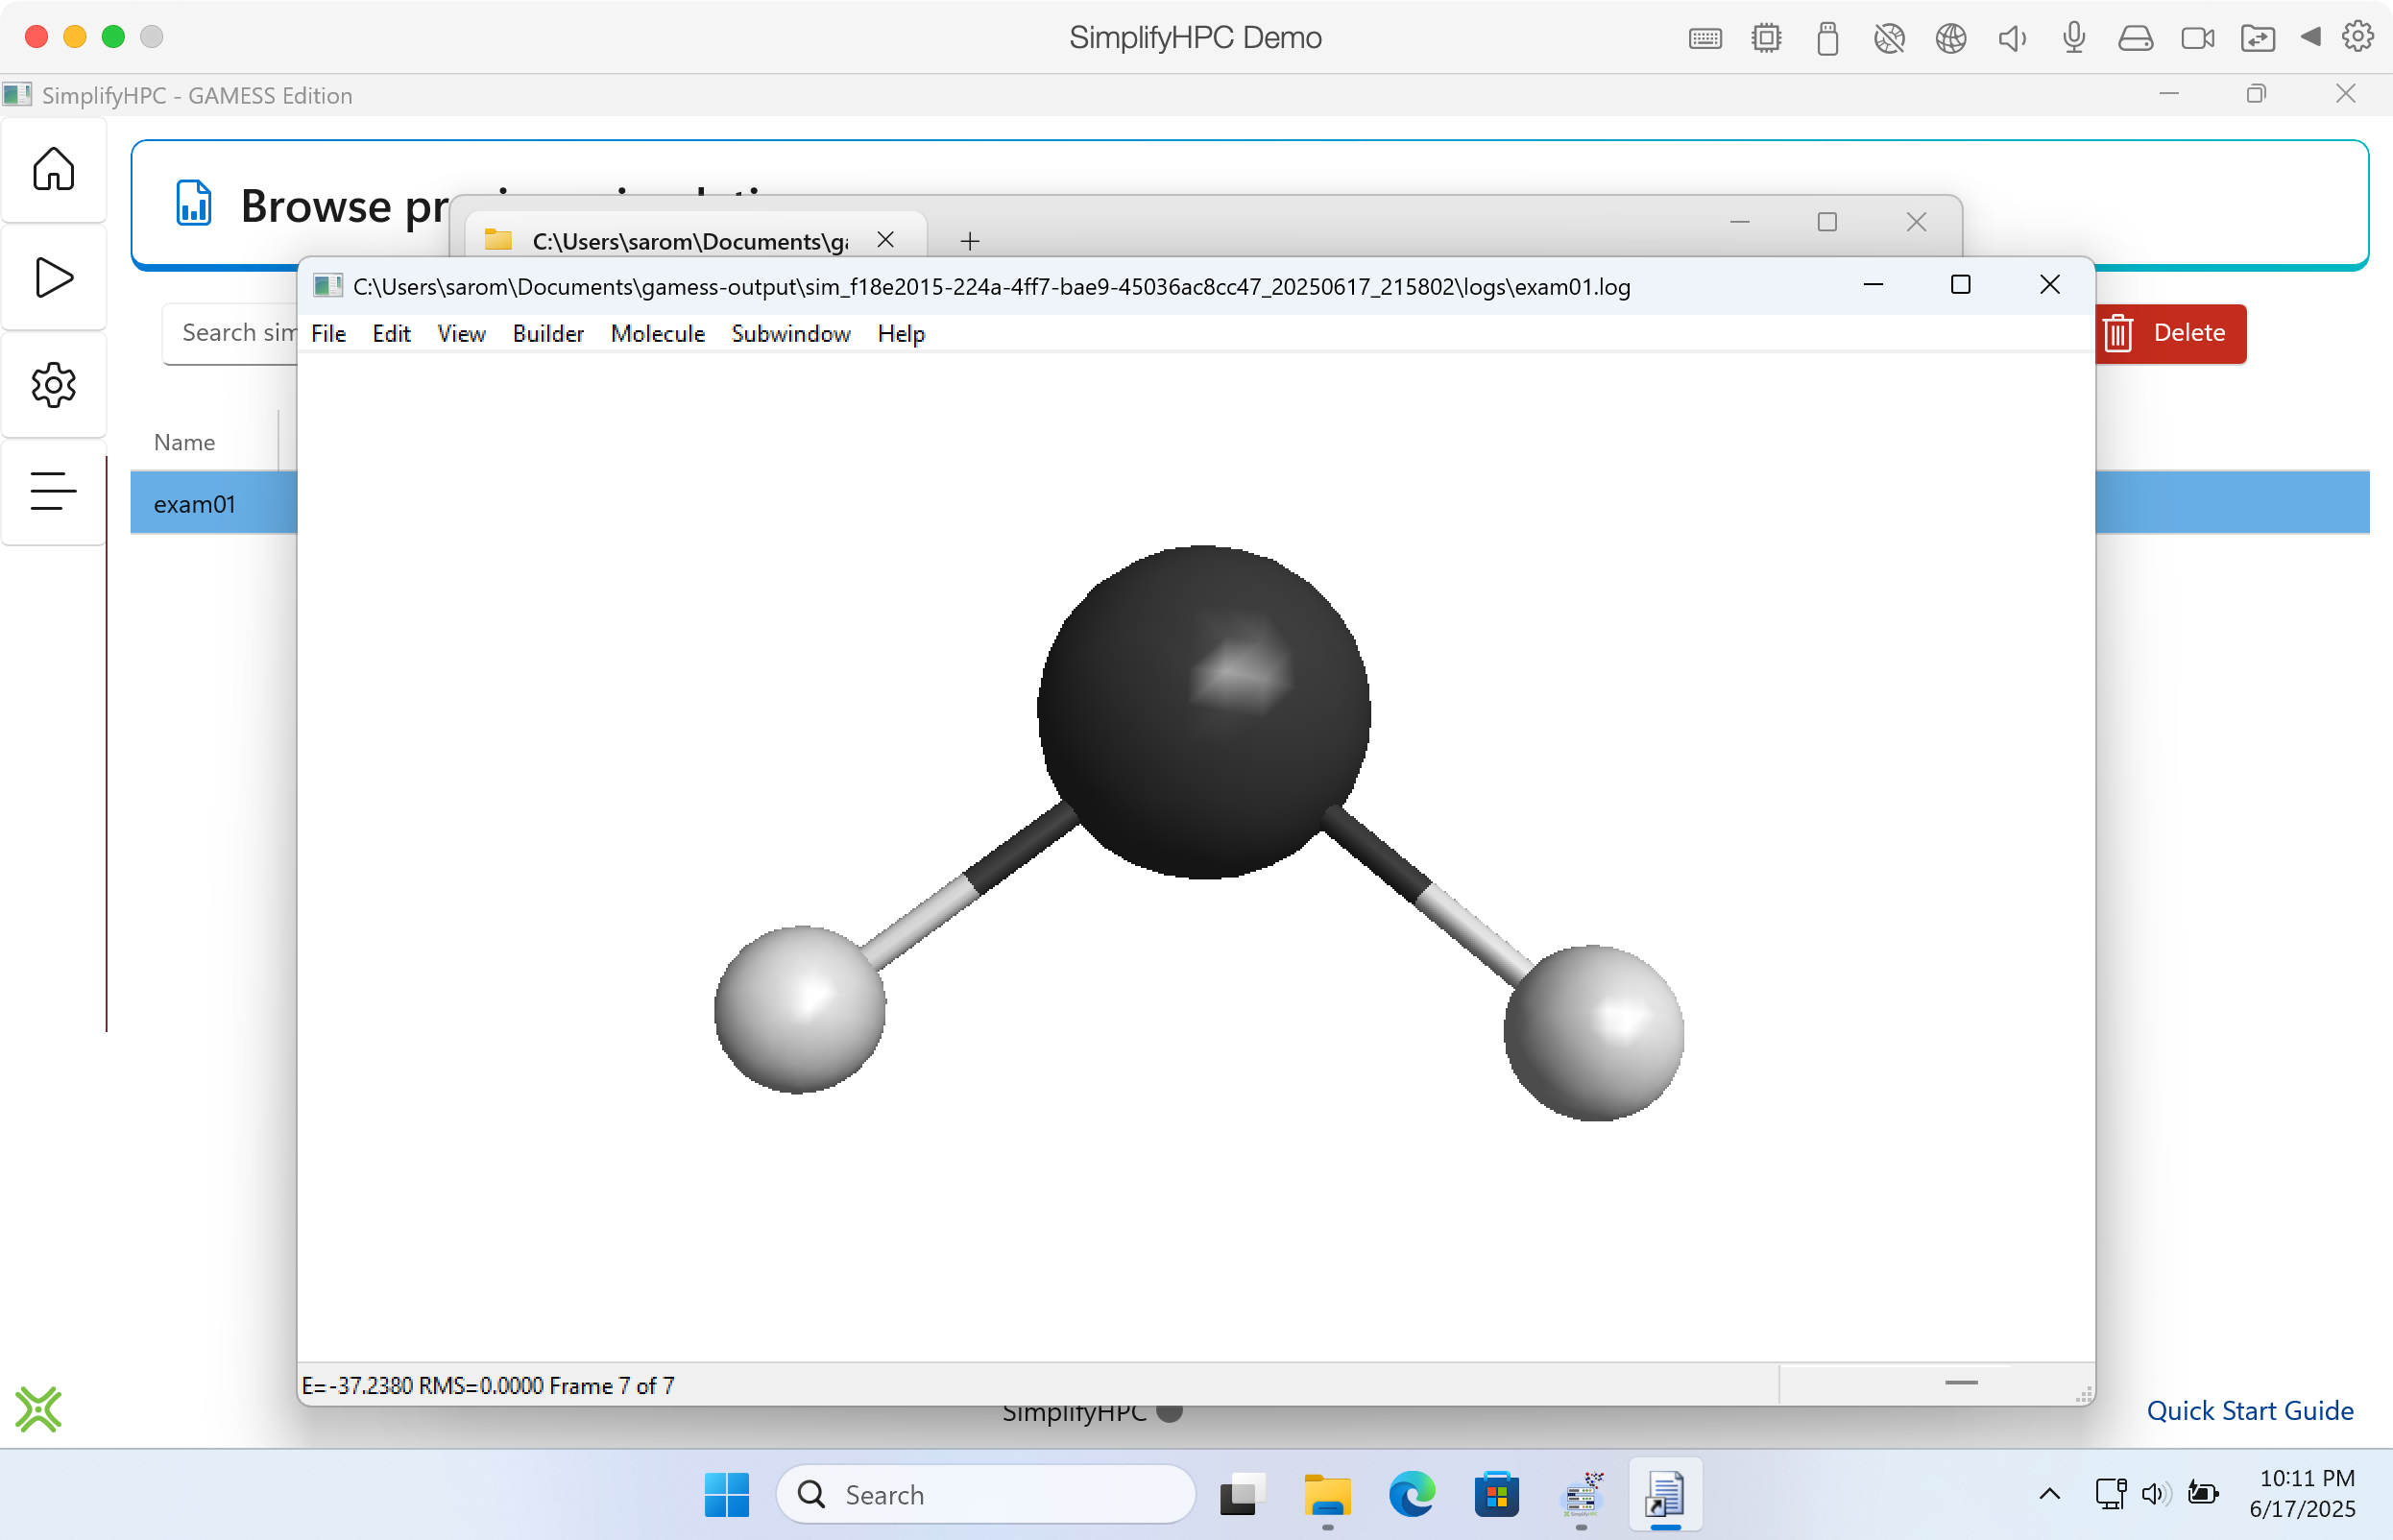Click the green SimplifyHPC logo icon
Viewport: 2393px width, 1540px height.
coord(38,1409)
